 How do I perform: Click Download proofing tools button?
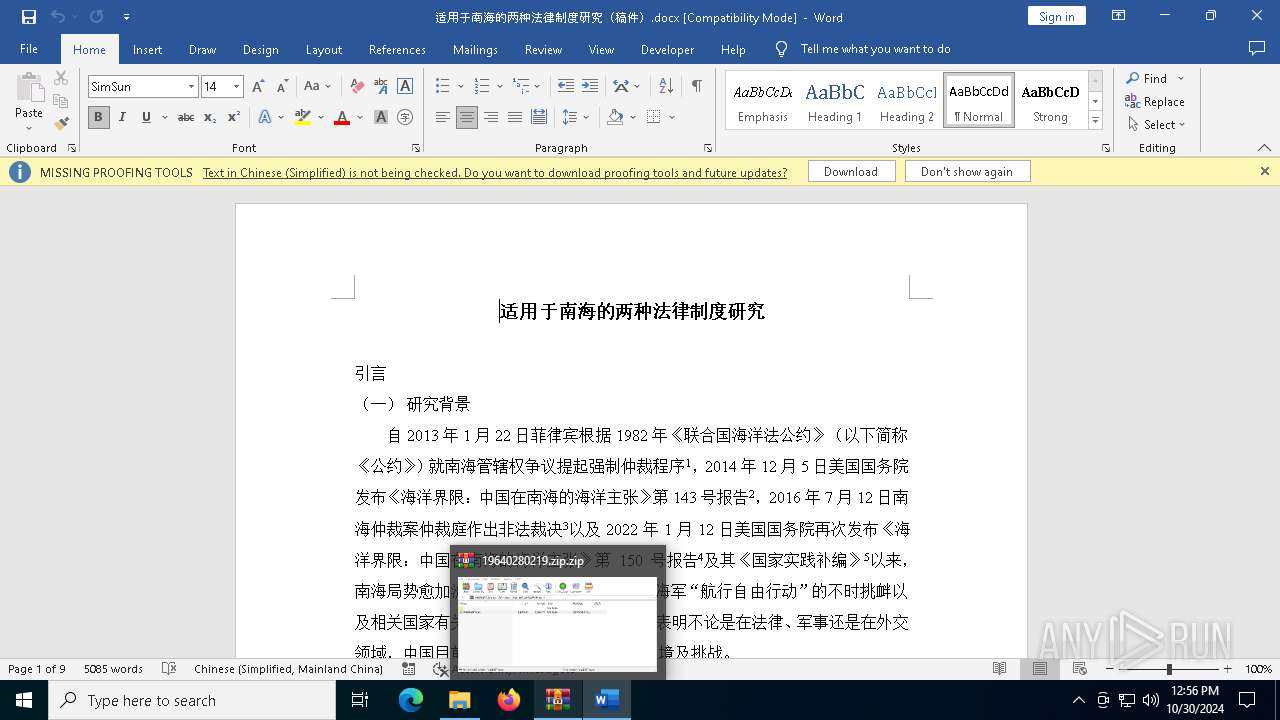pyautogui.click(x=851, y=172)
